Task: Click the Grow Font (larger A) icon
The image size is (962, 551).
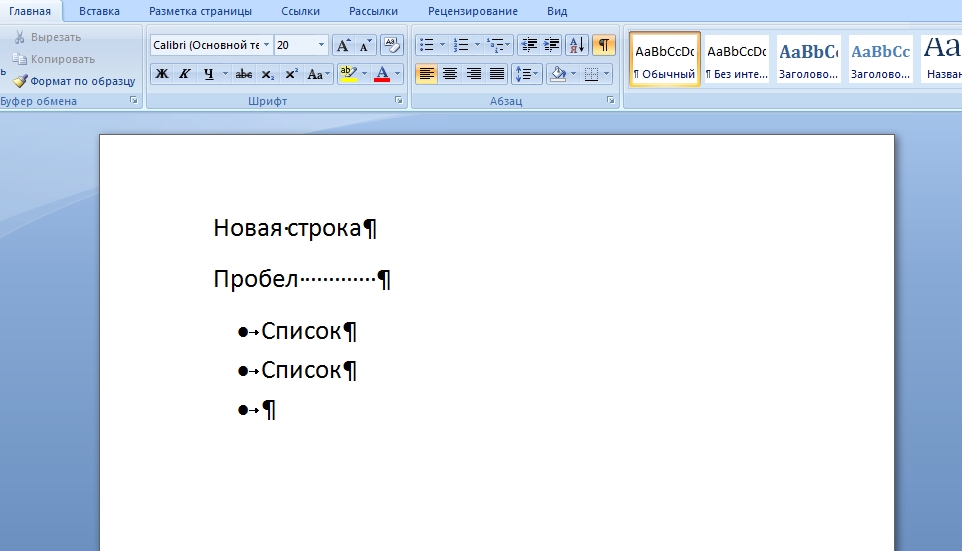Action: pos(344,45)
